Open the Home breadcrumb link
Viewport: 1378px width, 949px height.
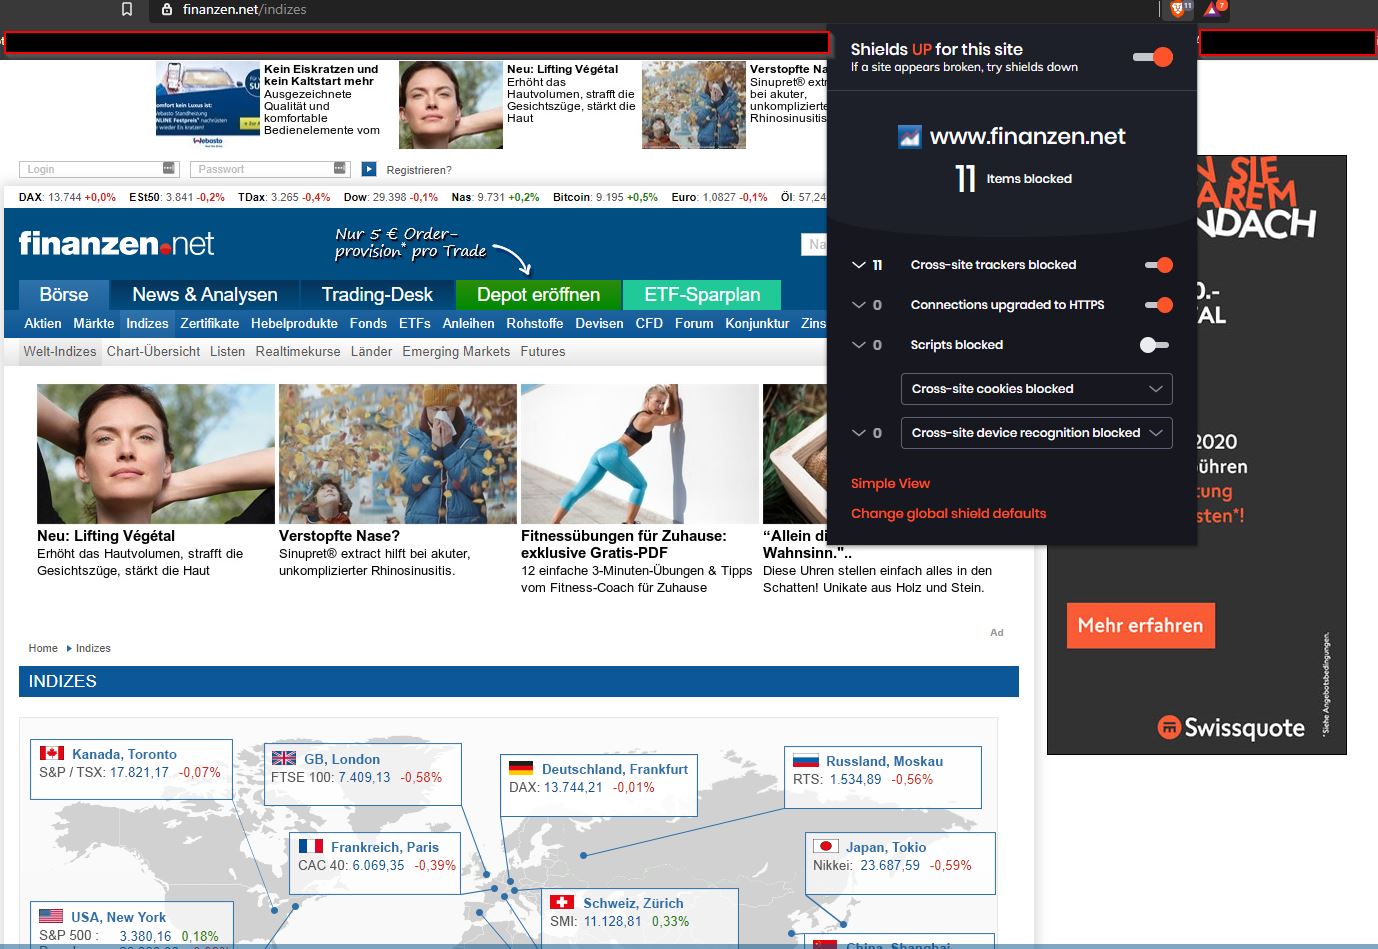tap(43, 648)
